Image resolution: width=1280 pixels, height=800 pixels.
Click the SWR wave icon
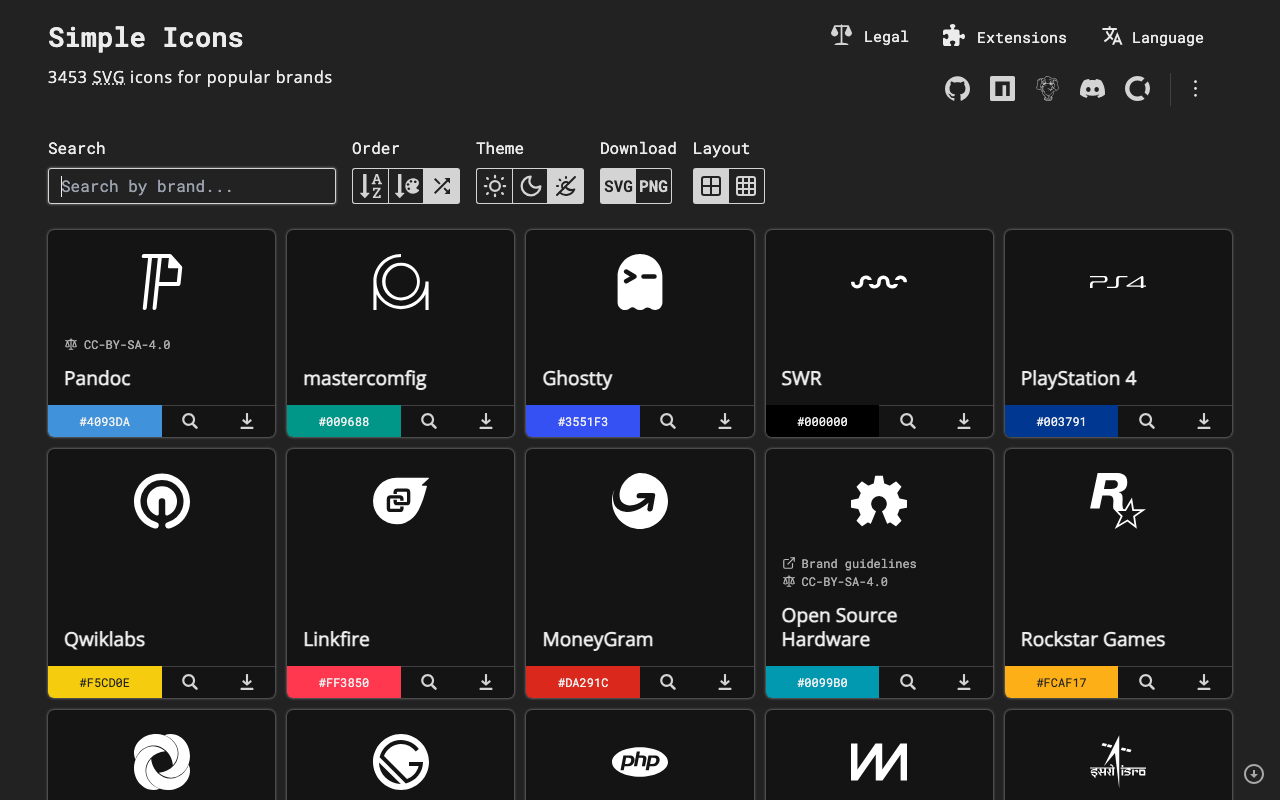coord(879,282)
